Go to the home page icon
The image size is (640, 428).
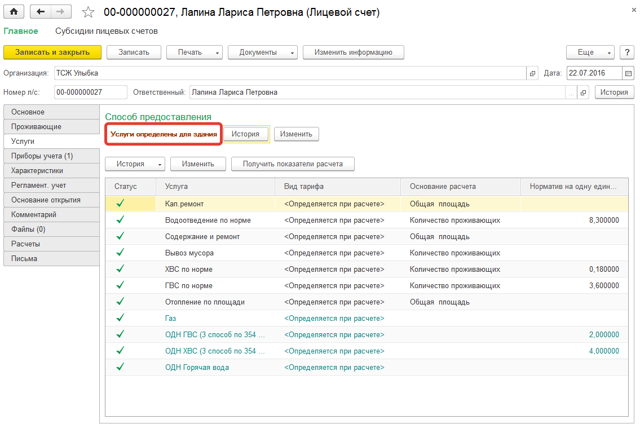point(13,12)
